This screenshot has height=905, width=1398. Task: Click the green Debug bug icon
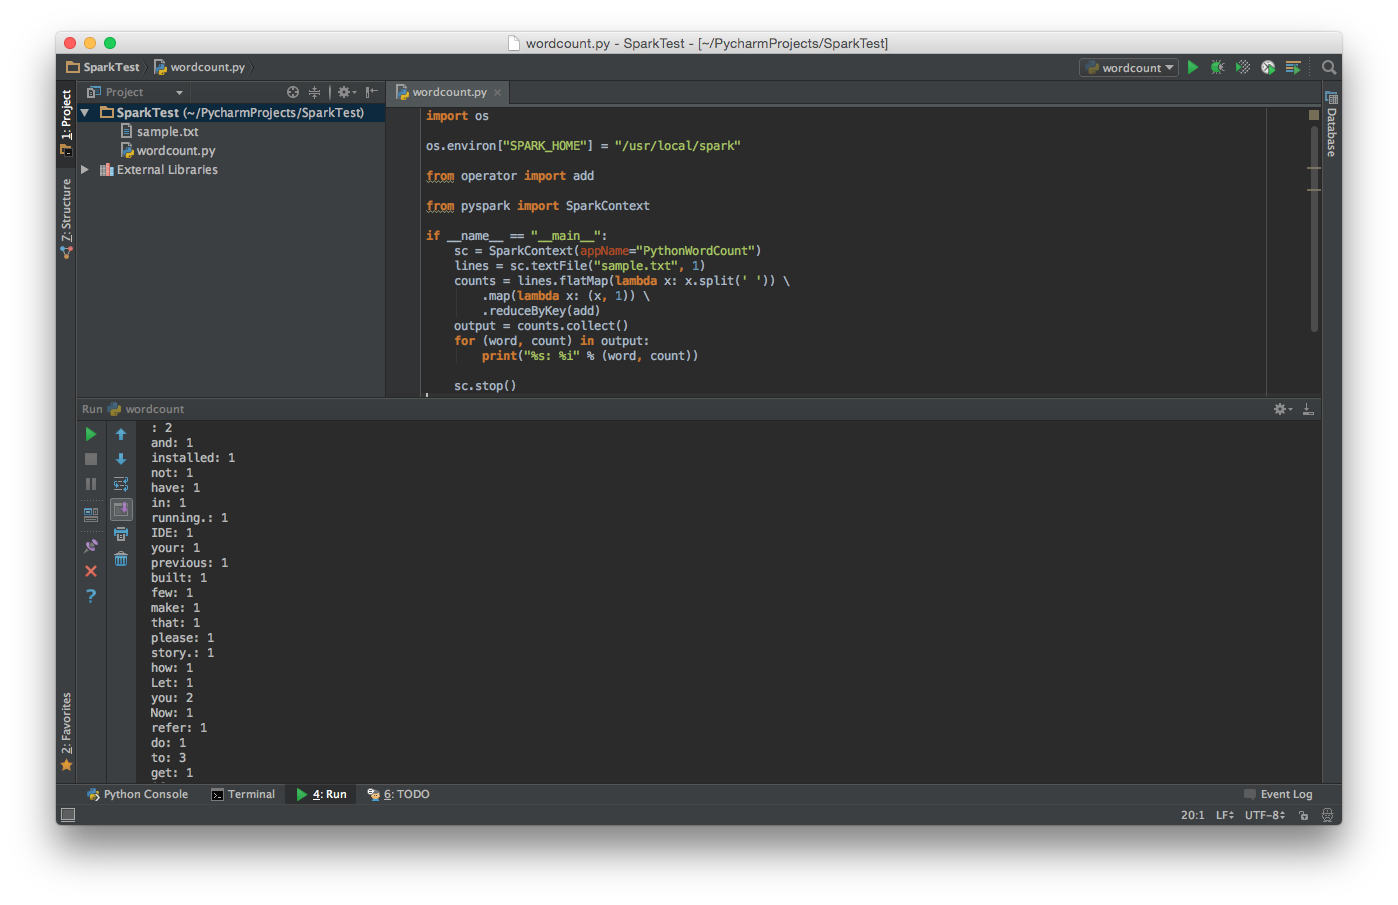(x=1217, y=68)
